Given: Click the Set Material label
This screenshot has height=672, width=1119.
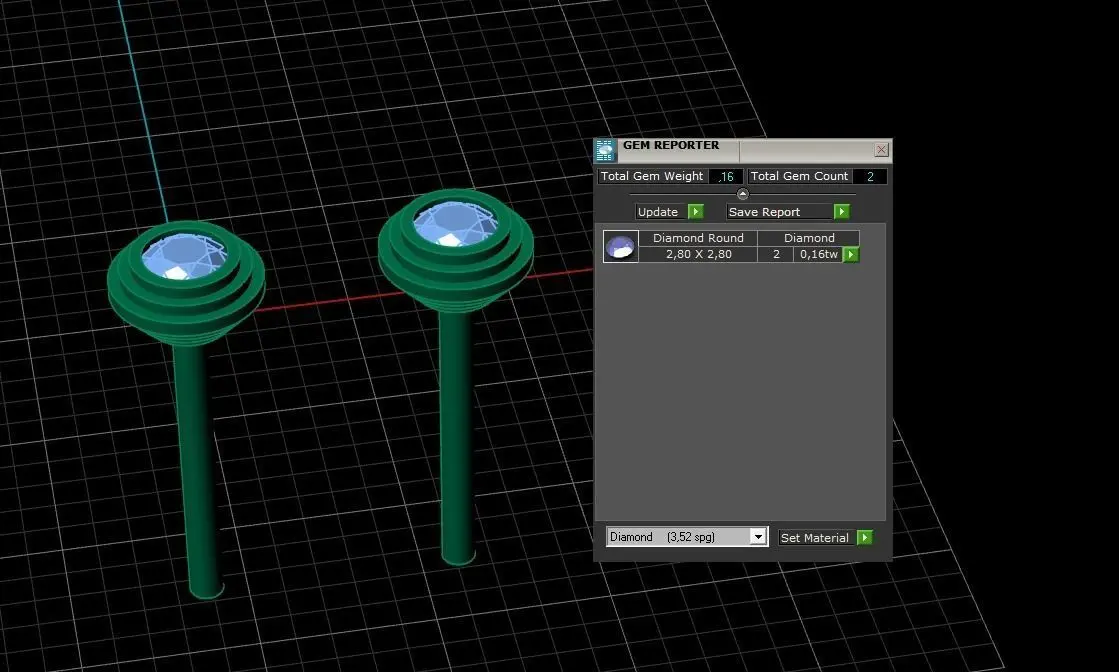Looking at the screenshot, I should (x=814, y=538).
